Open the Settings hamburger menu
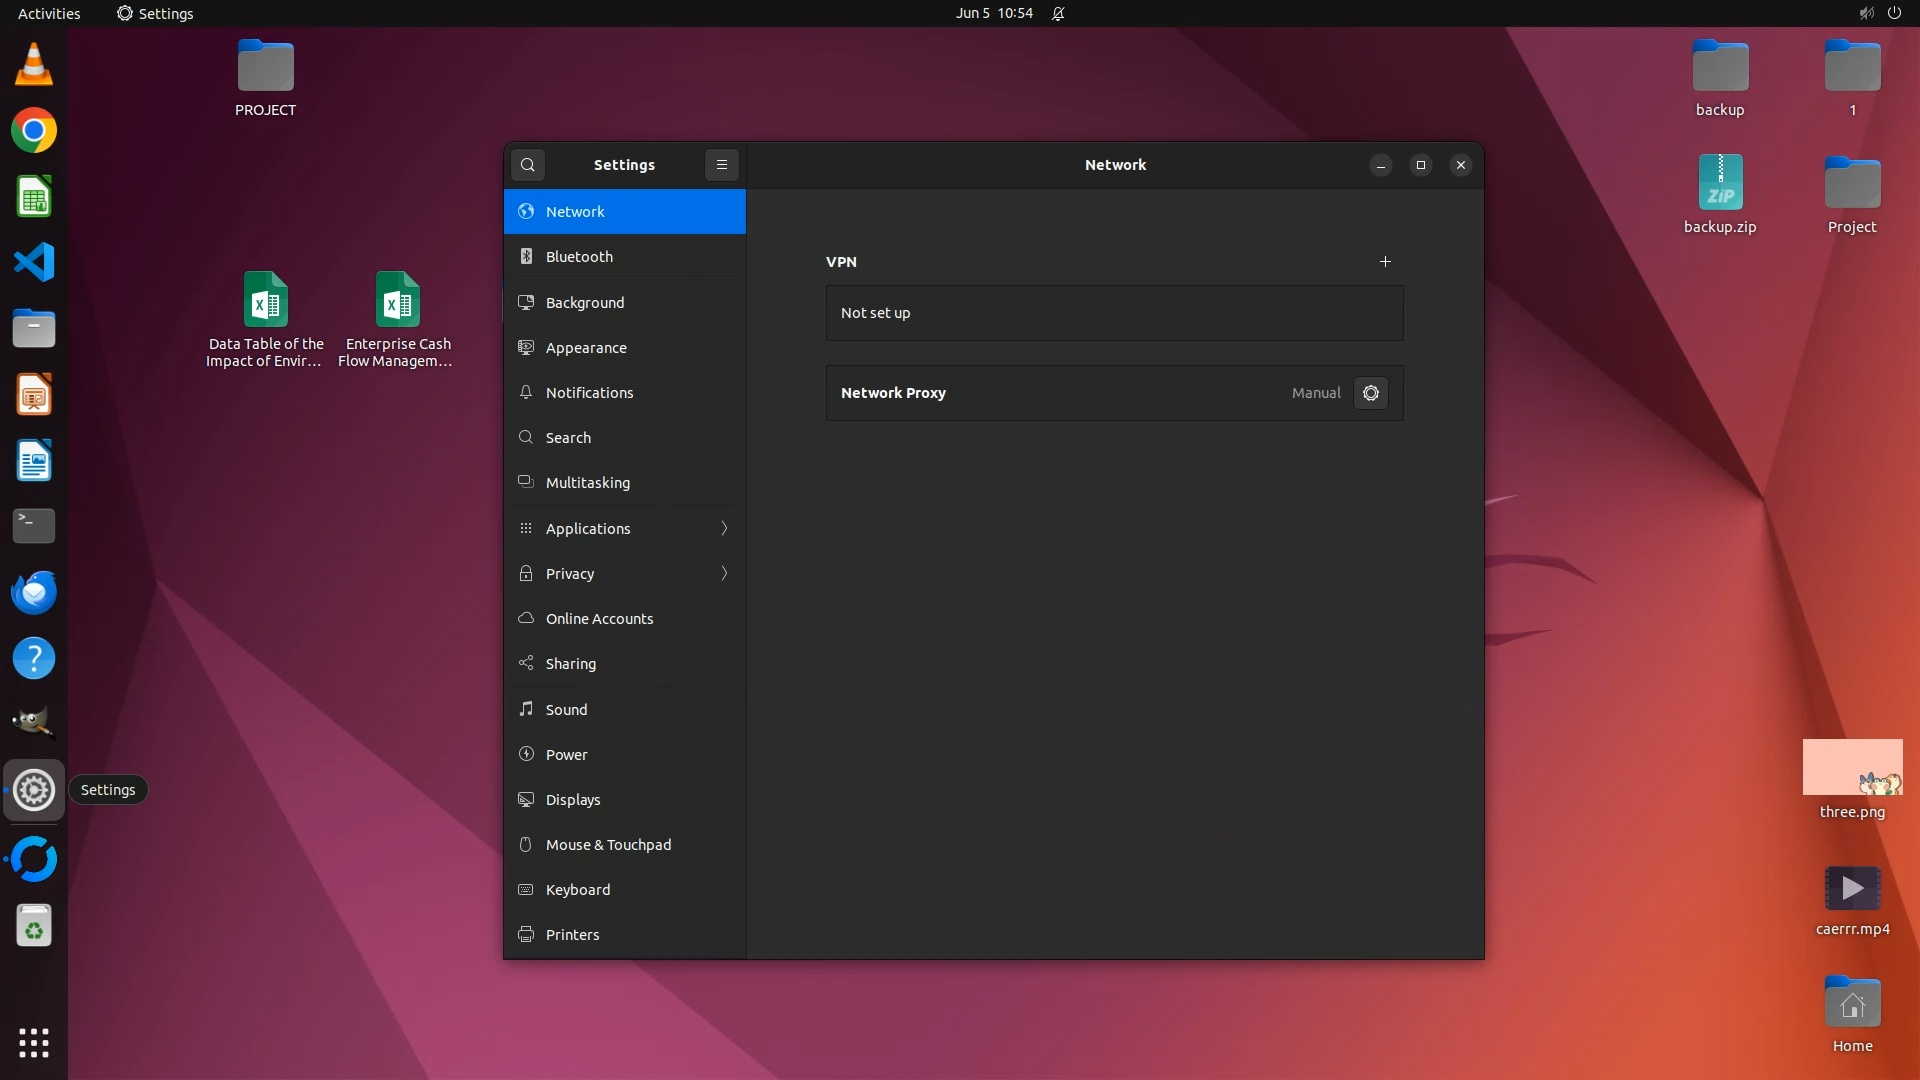The width and height of the screenshot is (1920, 1080). pyautogui.click(x=721, y=165)
